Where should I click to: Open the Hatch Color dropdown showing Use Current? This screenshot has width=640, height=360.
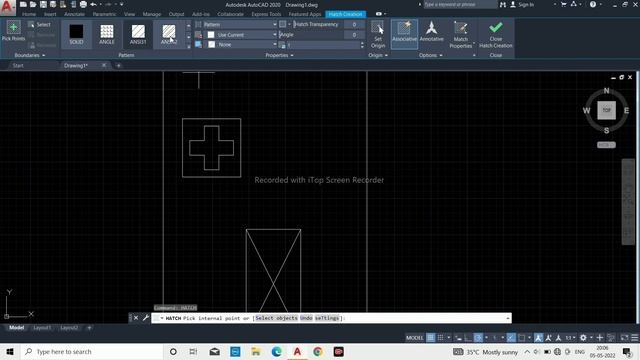[241, 35]
